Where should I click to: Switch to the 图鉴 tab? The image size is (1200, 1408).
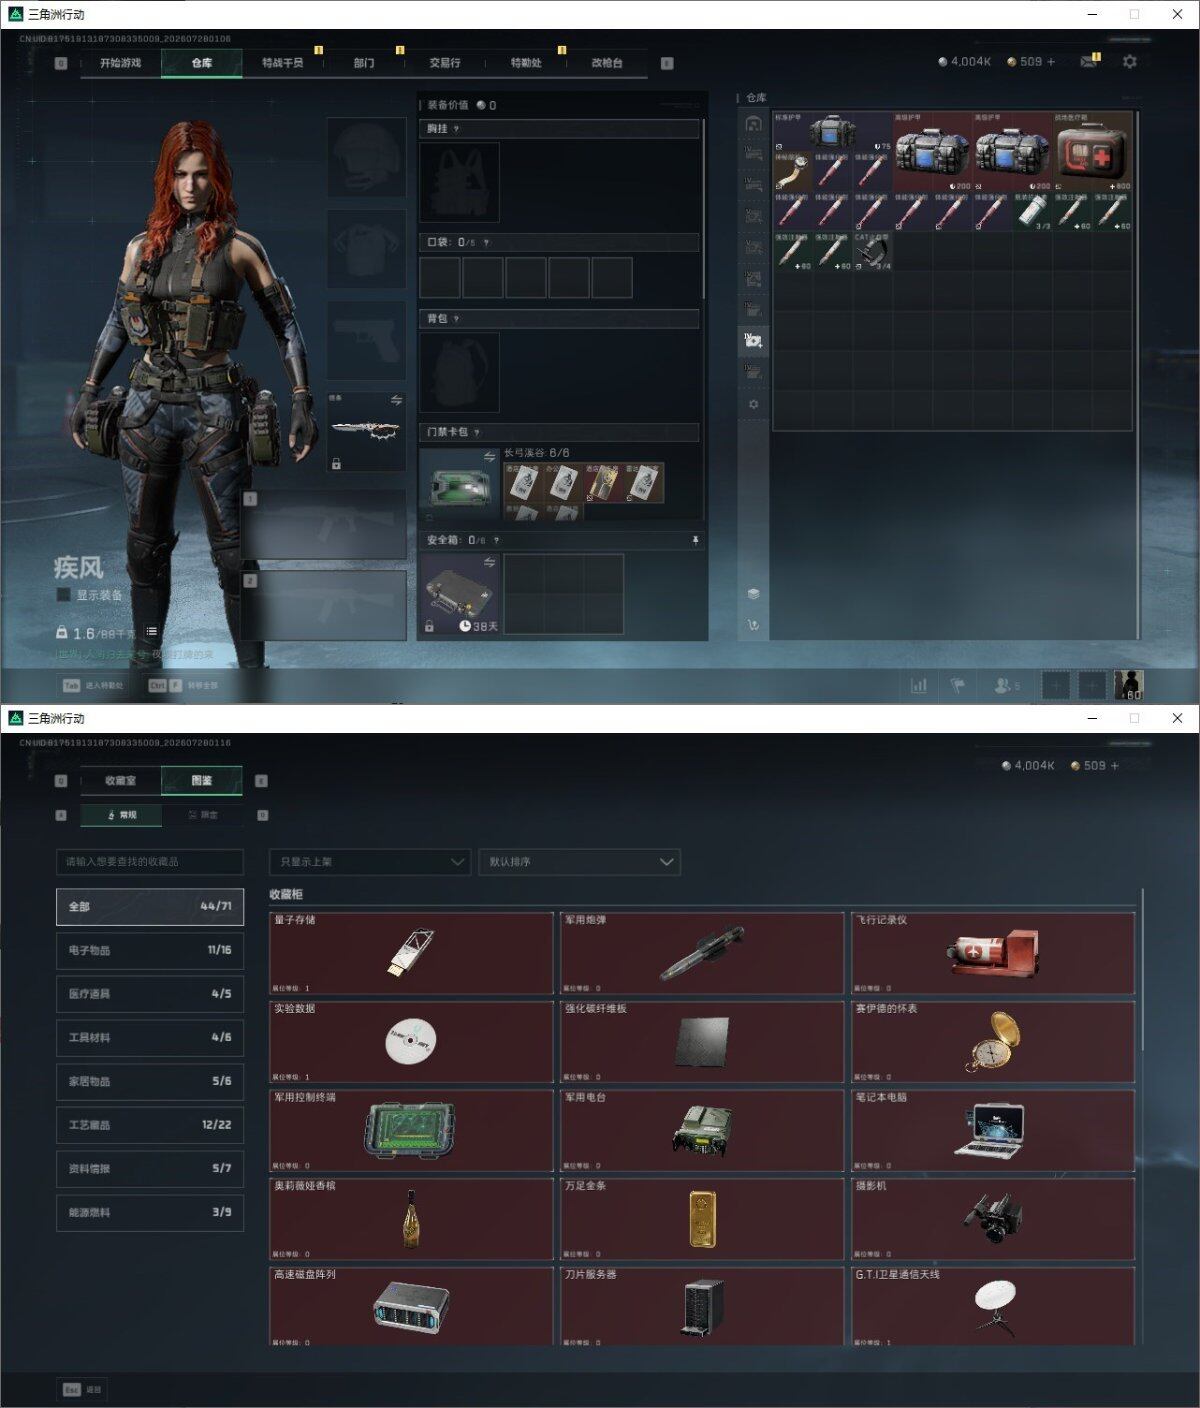202,781
